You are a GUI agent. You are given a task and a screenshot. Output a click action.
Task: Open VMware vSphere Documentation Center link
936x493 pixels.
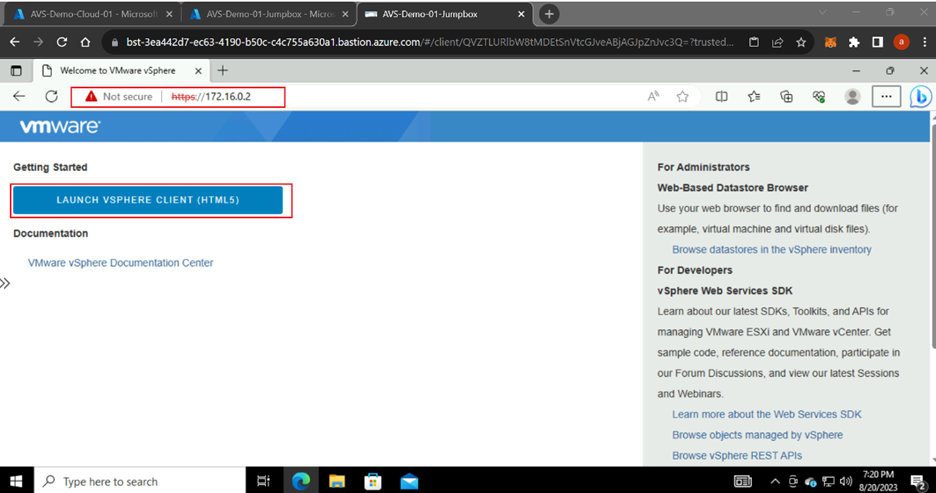tap(121, 263)
